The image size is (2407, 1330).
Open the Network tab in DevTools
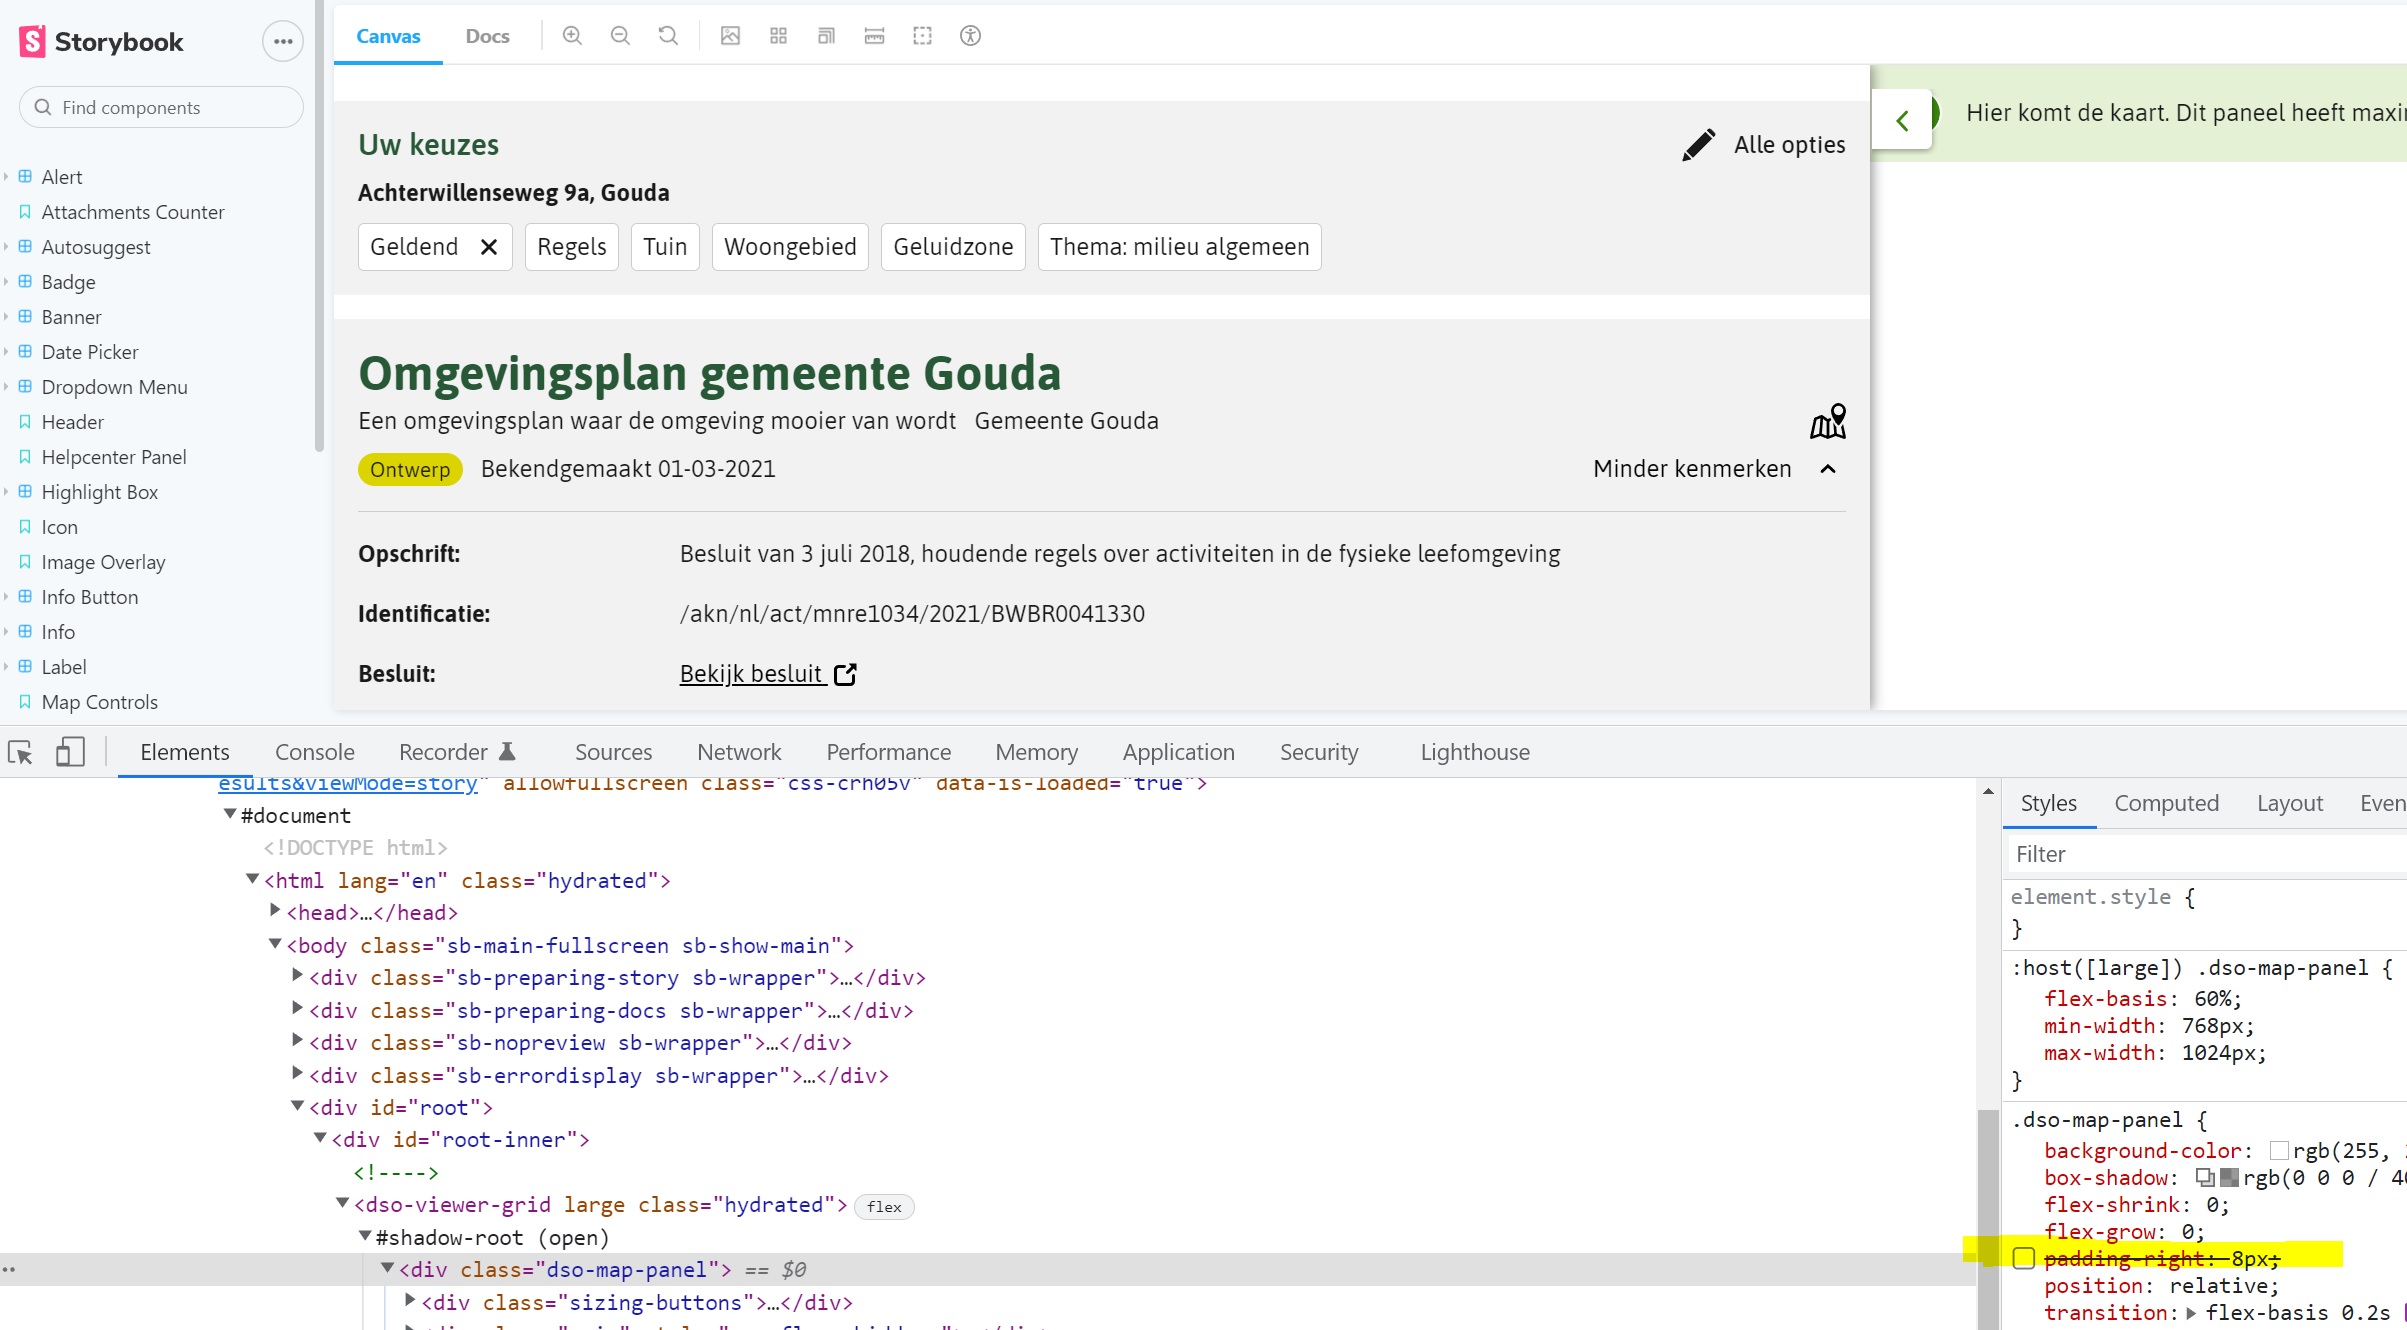(739, 752)
